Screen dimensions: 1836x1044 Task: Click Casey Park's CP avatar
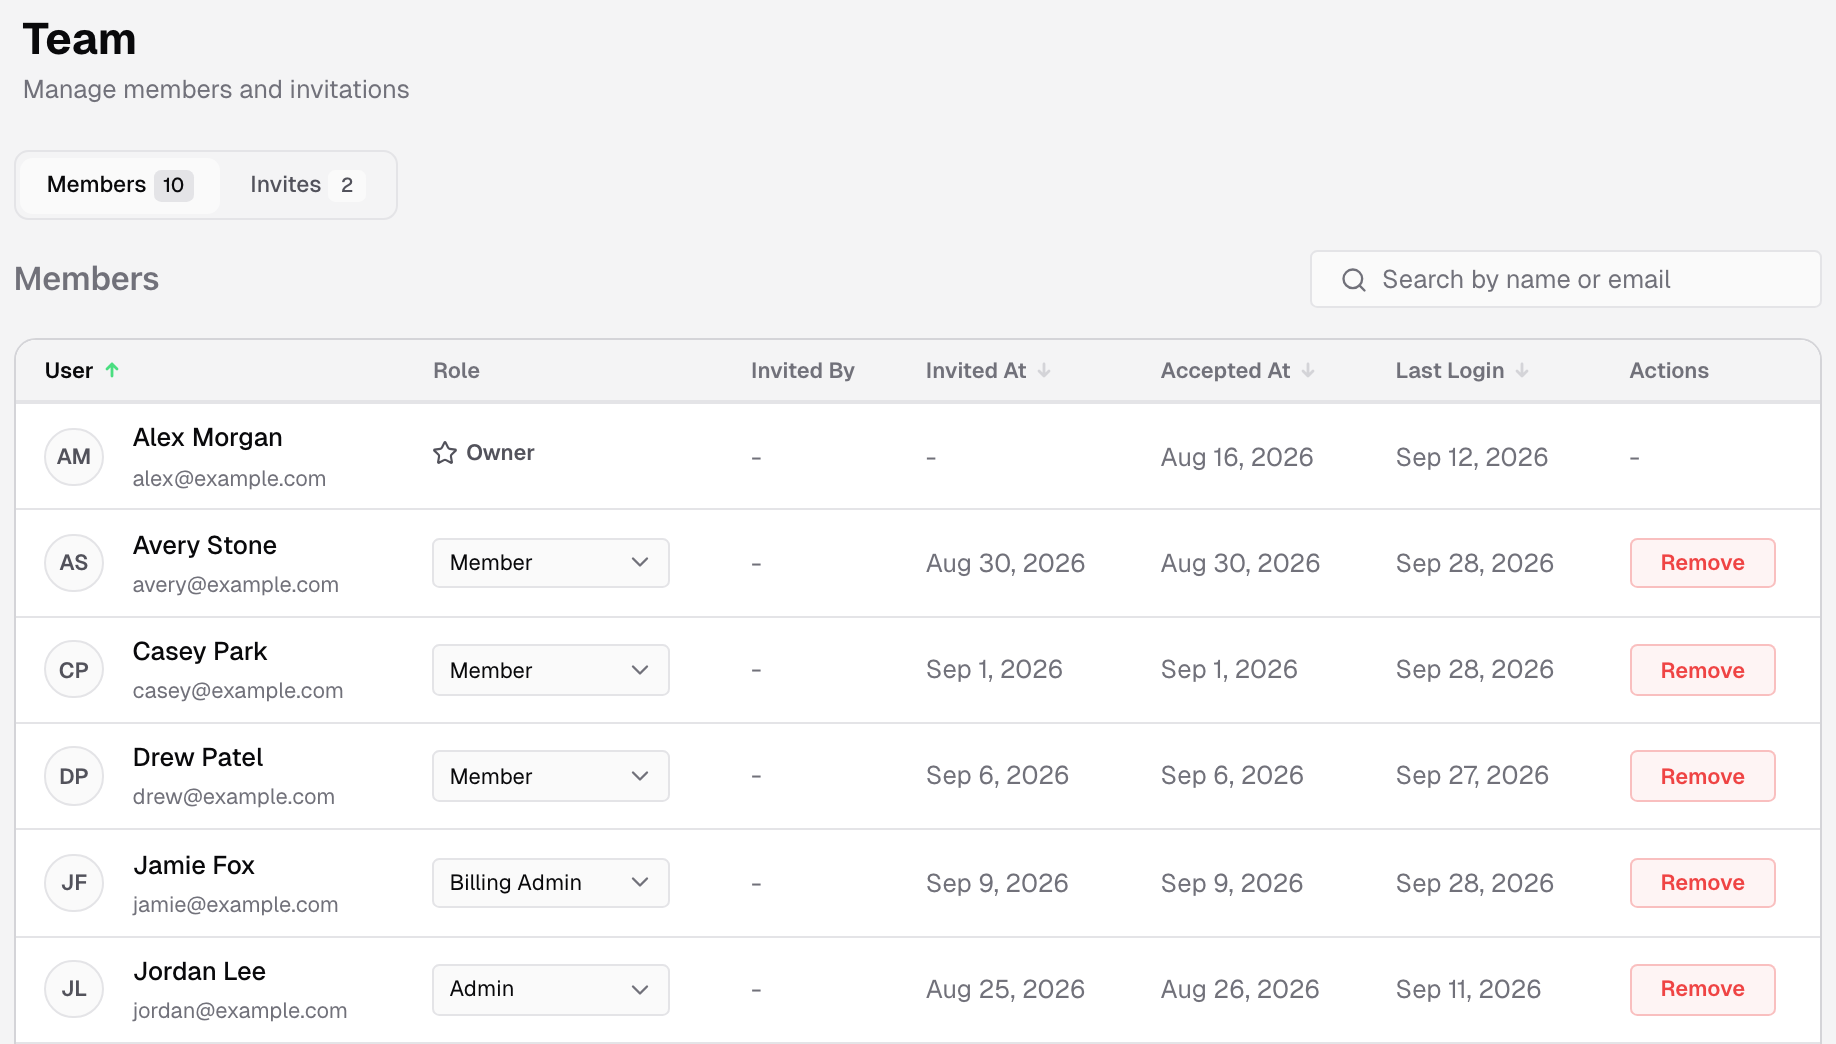(74, 670)
